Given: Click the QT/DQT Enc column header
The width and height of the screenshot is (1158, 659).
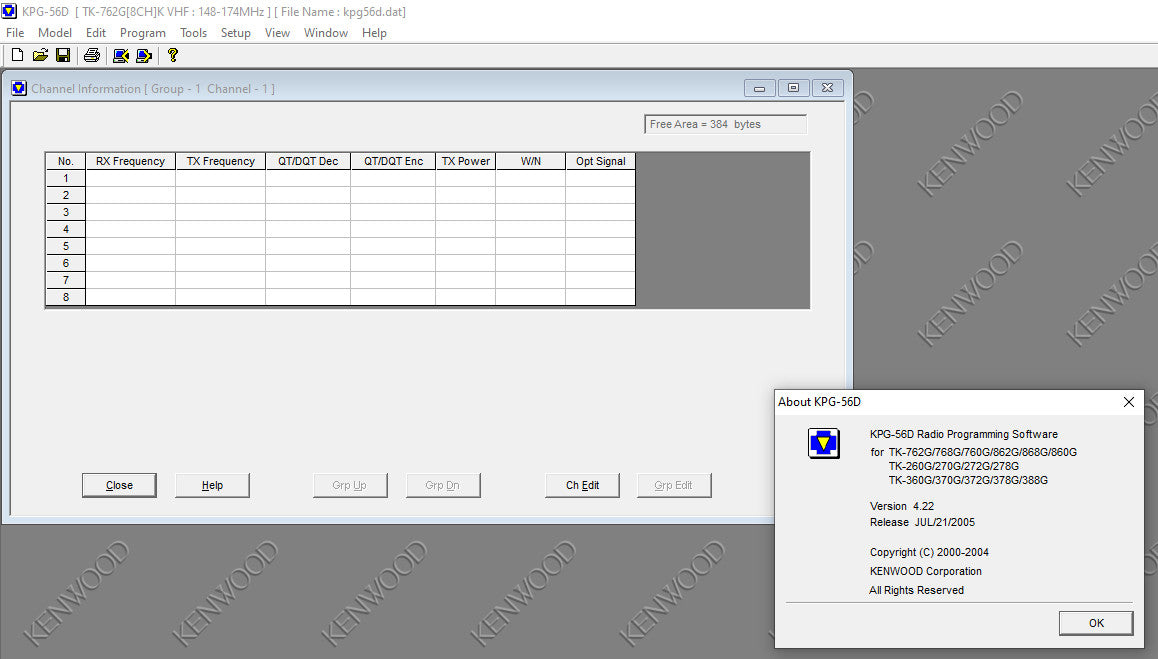Looking at the screenshot, I should (393, 161).
